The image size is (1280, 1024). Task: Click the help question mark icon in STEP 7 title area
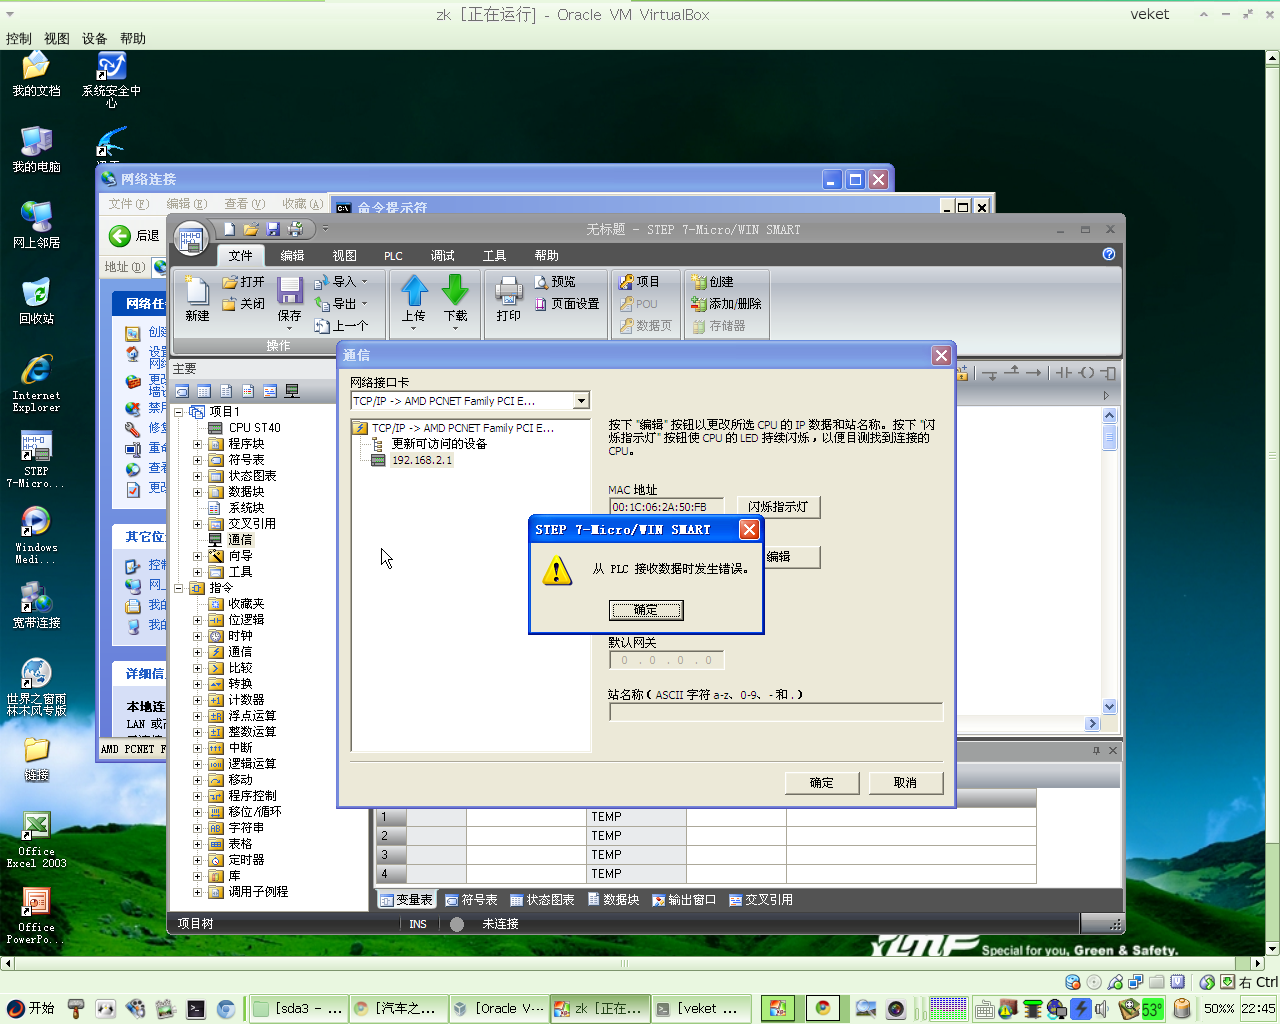point(1108,254)
